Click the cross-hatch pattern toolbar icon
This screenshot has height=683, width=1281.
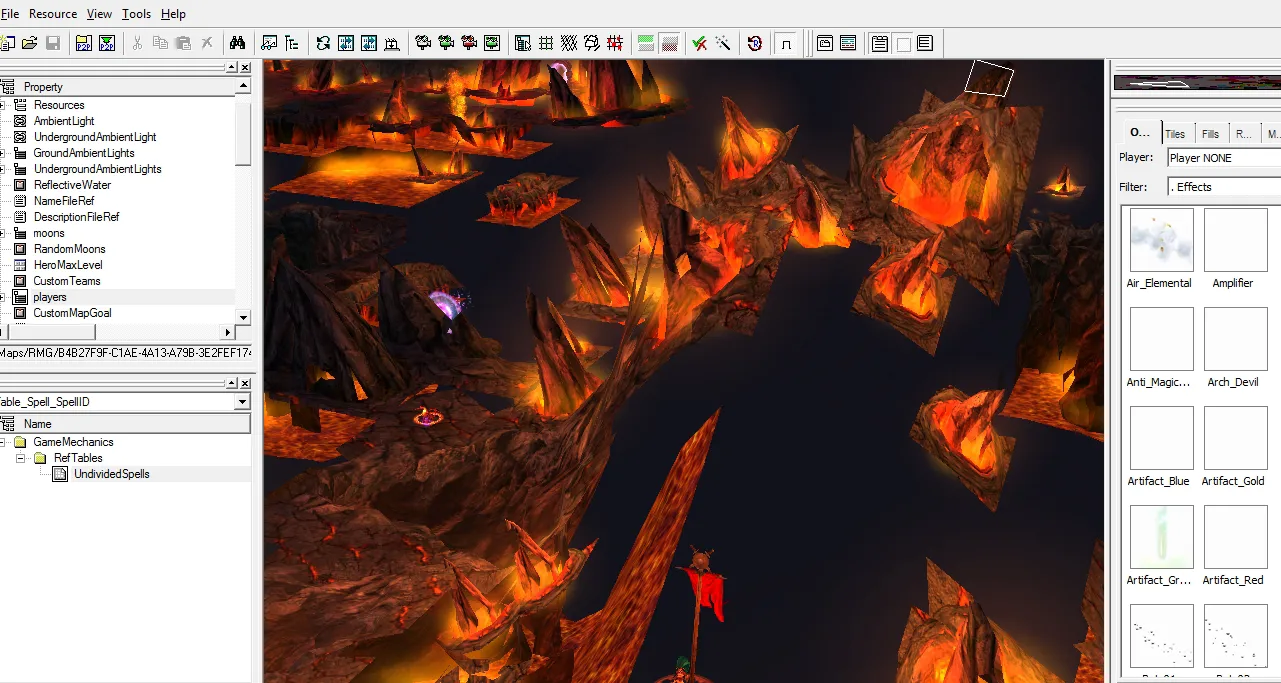(569, 43)
